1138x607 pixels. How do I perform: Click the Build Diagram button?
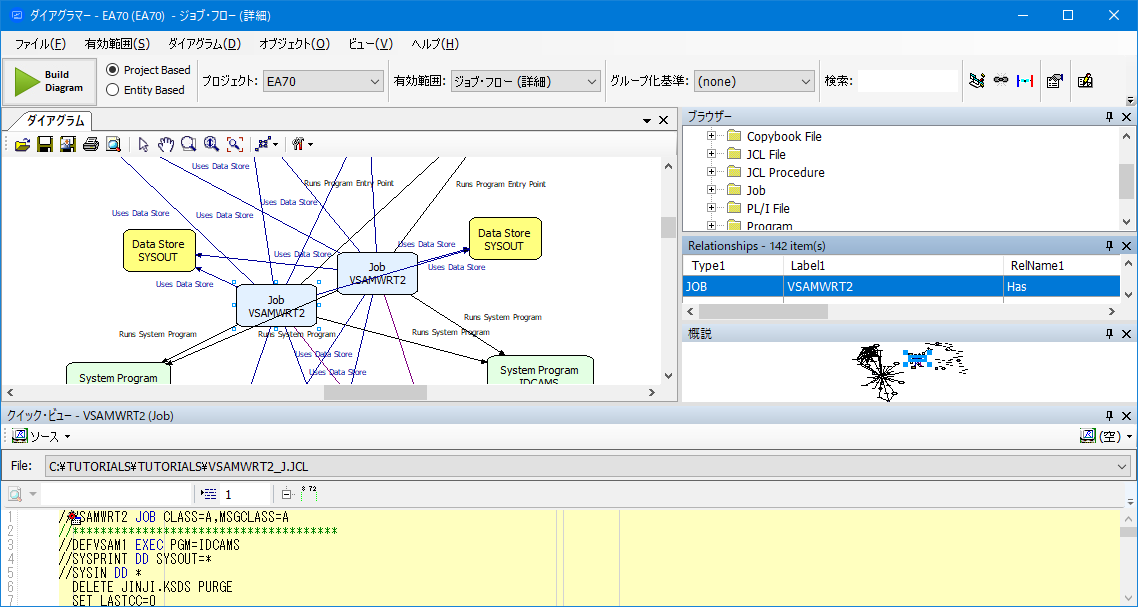click(50, 81)
